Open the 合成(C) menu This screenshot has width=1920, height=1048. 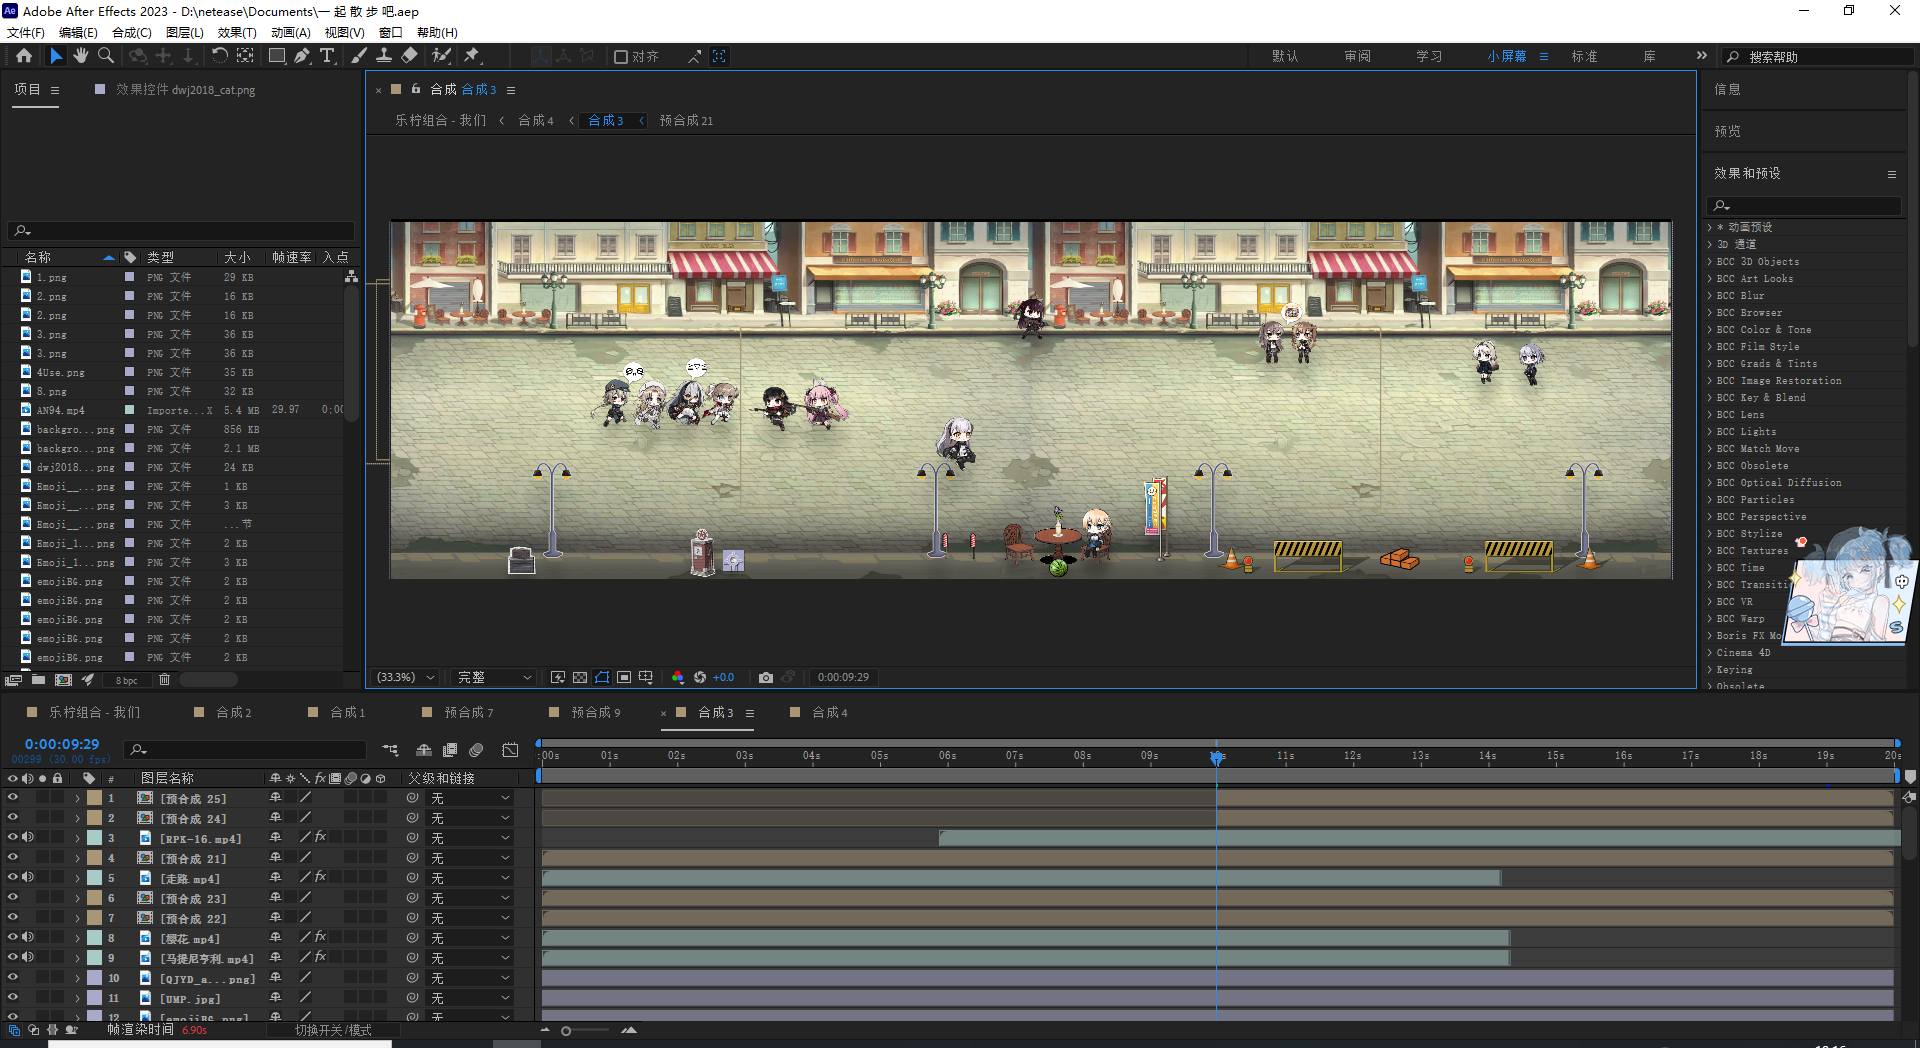click(132, 33)
